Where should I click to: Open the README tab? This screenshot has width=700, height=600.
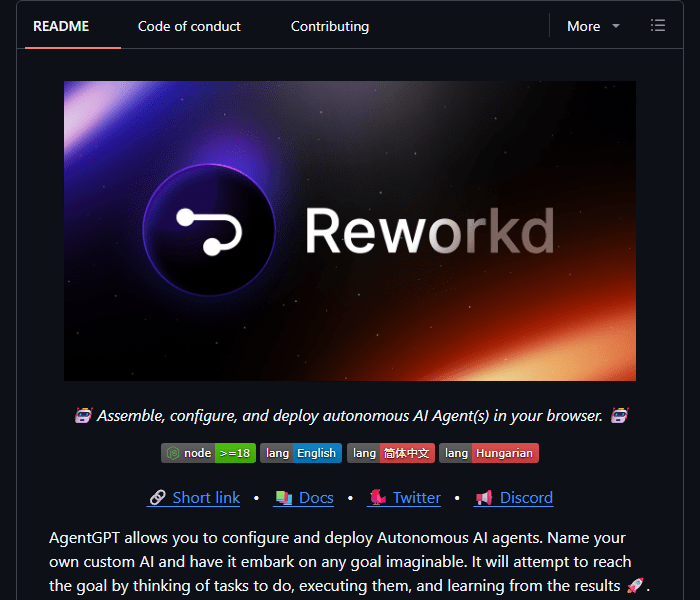61,26
